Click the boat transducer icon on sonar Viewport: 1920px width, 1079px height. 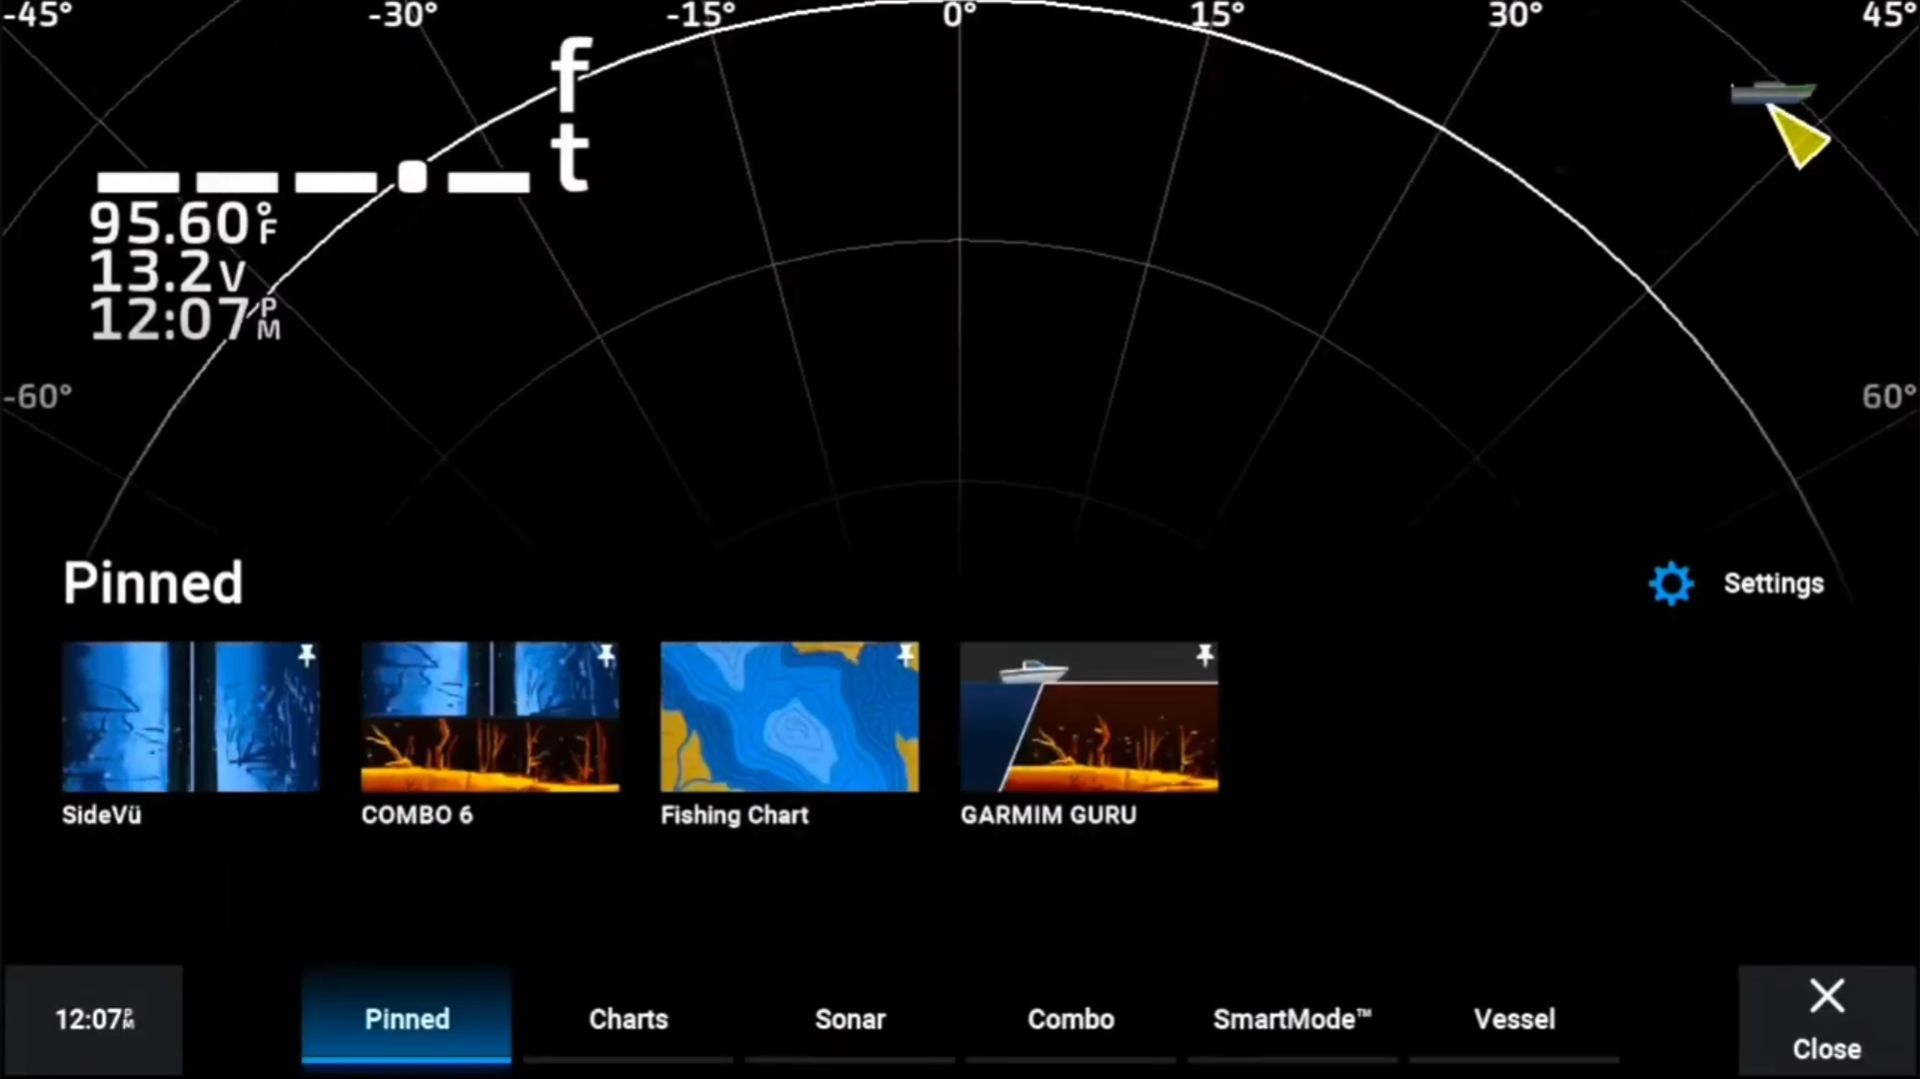pyautogui.click(x=1772, y=93)
